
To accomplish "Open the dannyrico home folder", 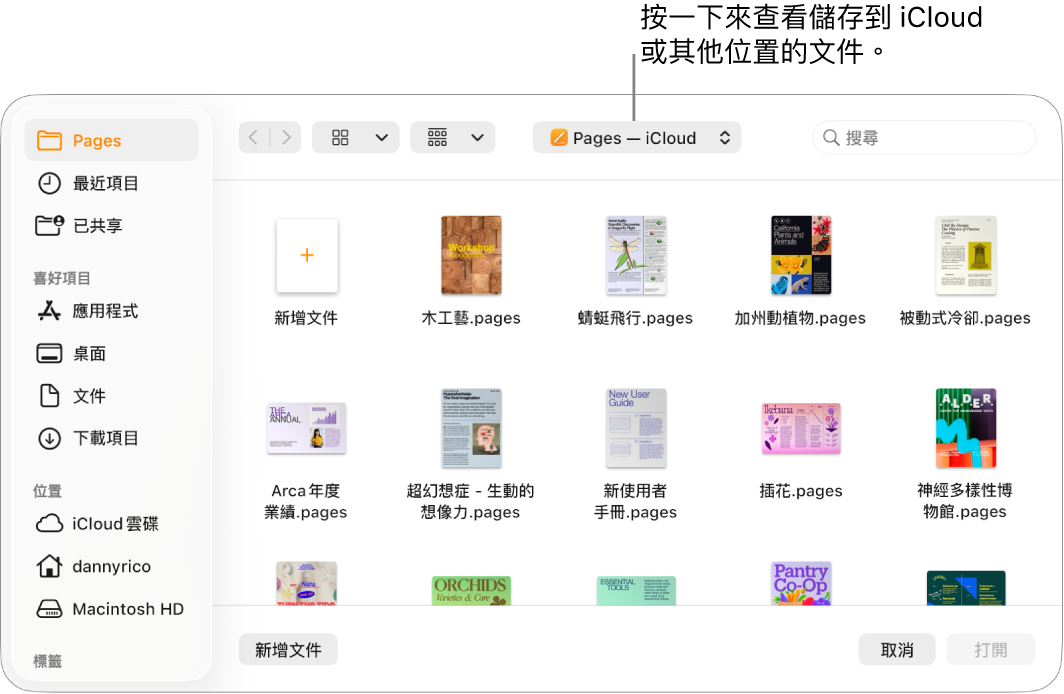I will tap(110, 566).
